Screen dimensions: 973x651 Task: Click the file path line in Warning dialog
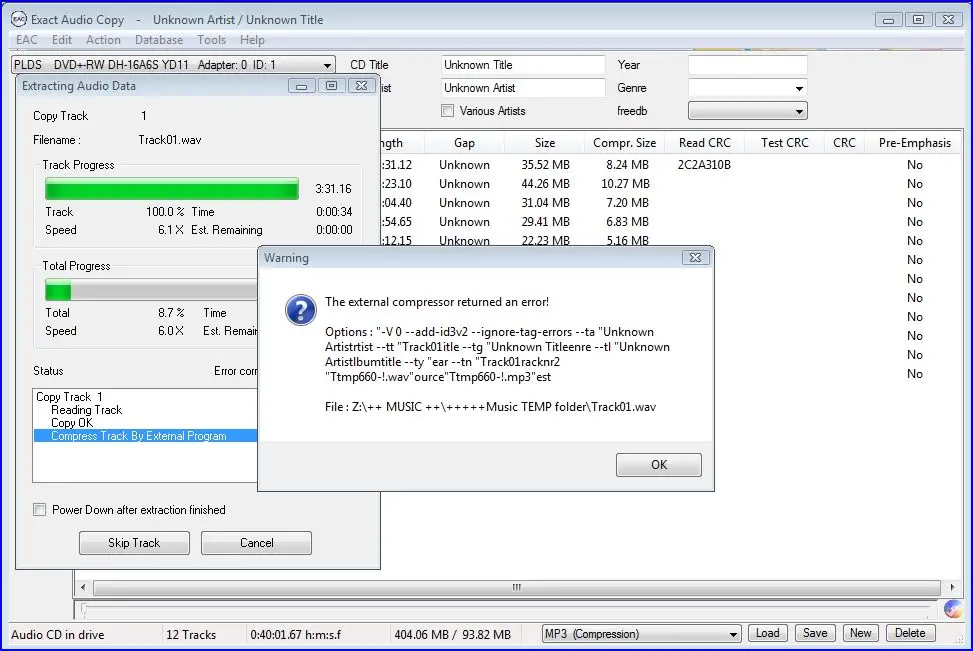pos(490,407)
